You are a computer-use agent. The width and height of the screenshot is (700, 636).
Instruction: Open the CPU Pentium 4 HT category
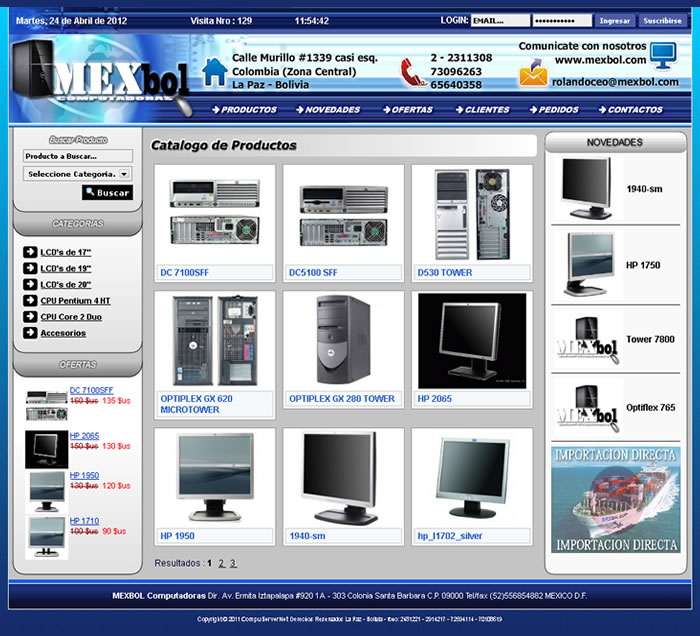tap(75, 301)
